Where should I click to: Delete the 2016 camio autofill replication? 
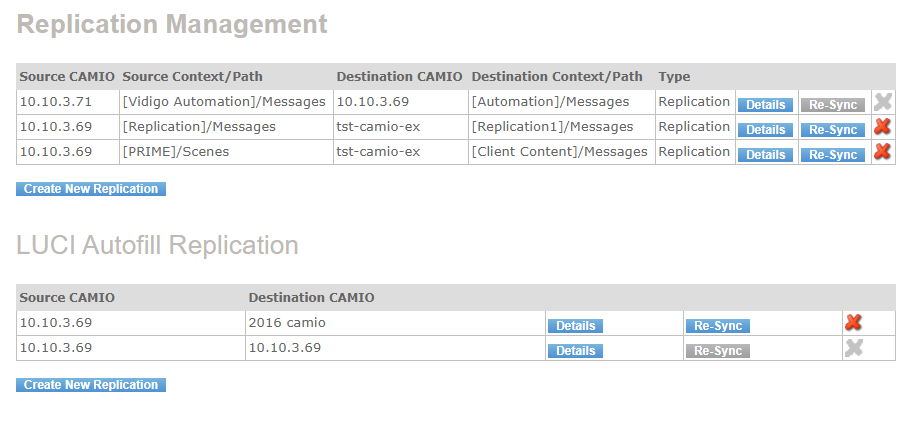(x=853, y=323)
